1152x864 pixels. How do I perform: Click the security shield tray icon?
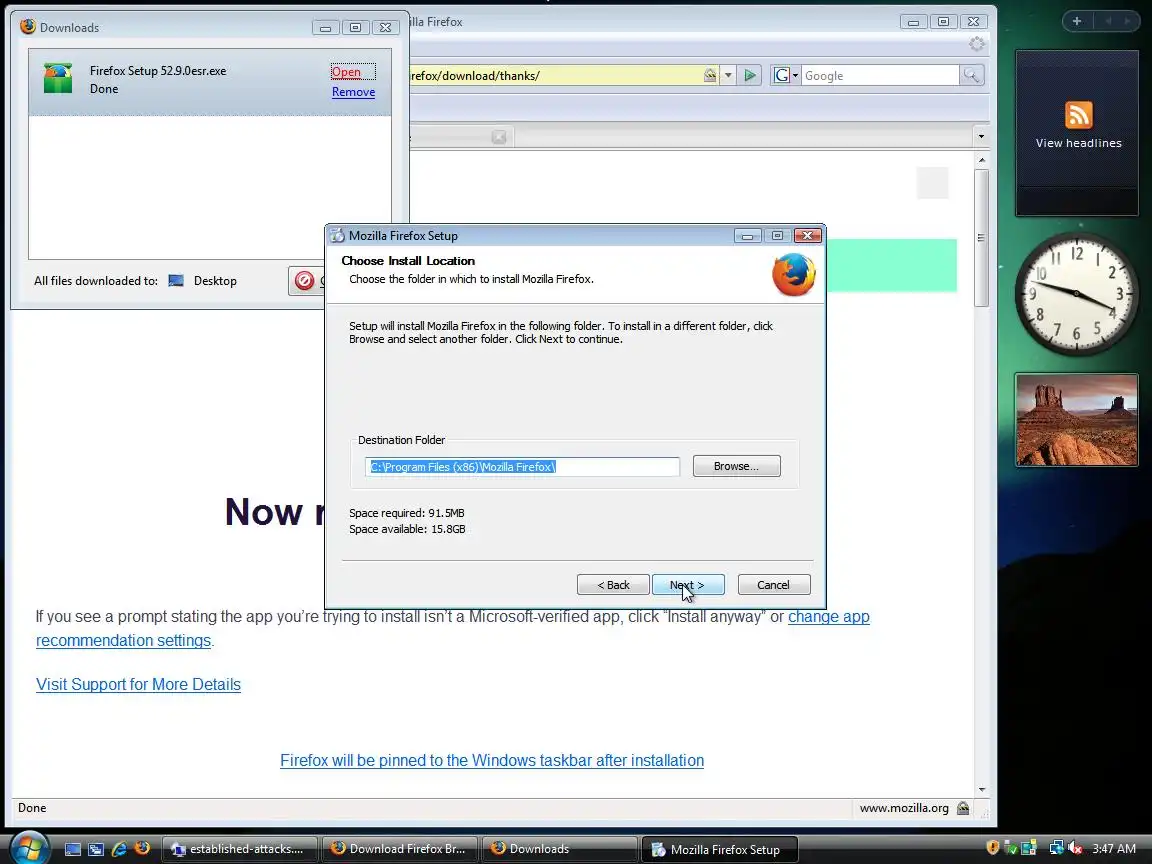point(993,848)
